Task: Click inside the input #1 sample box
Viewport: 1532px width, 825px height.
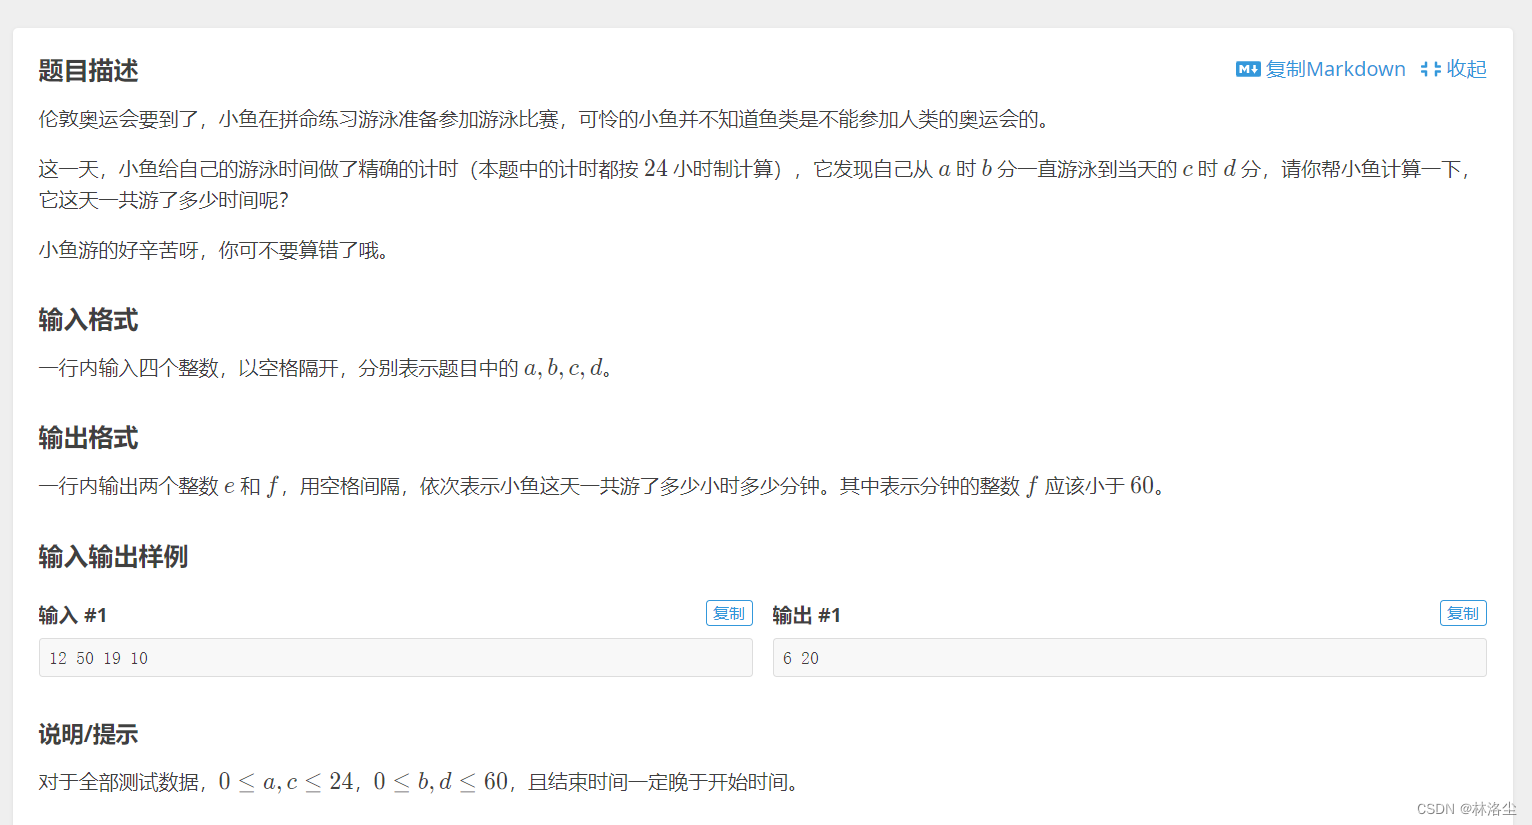Action: point(395,658)
